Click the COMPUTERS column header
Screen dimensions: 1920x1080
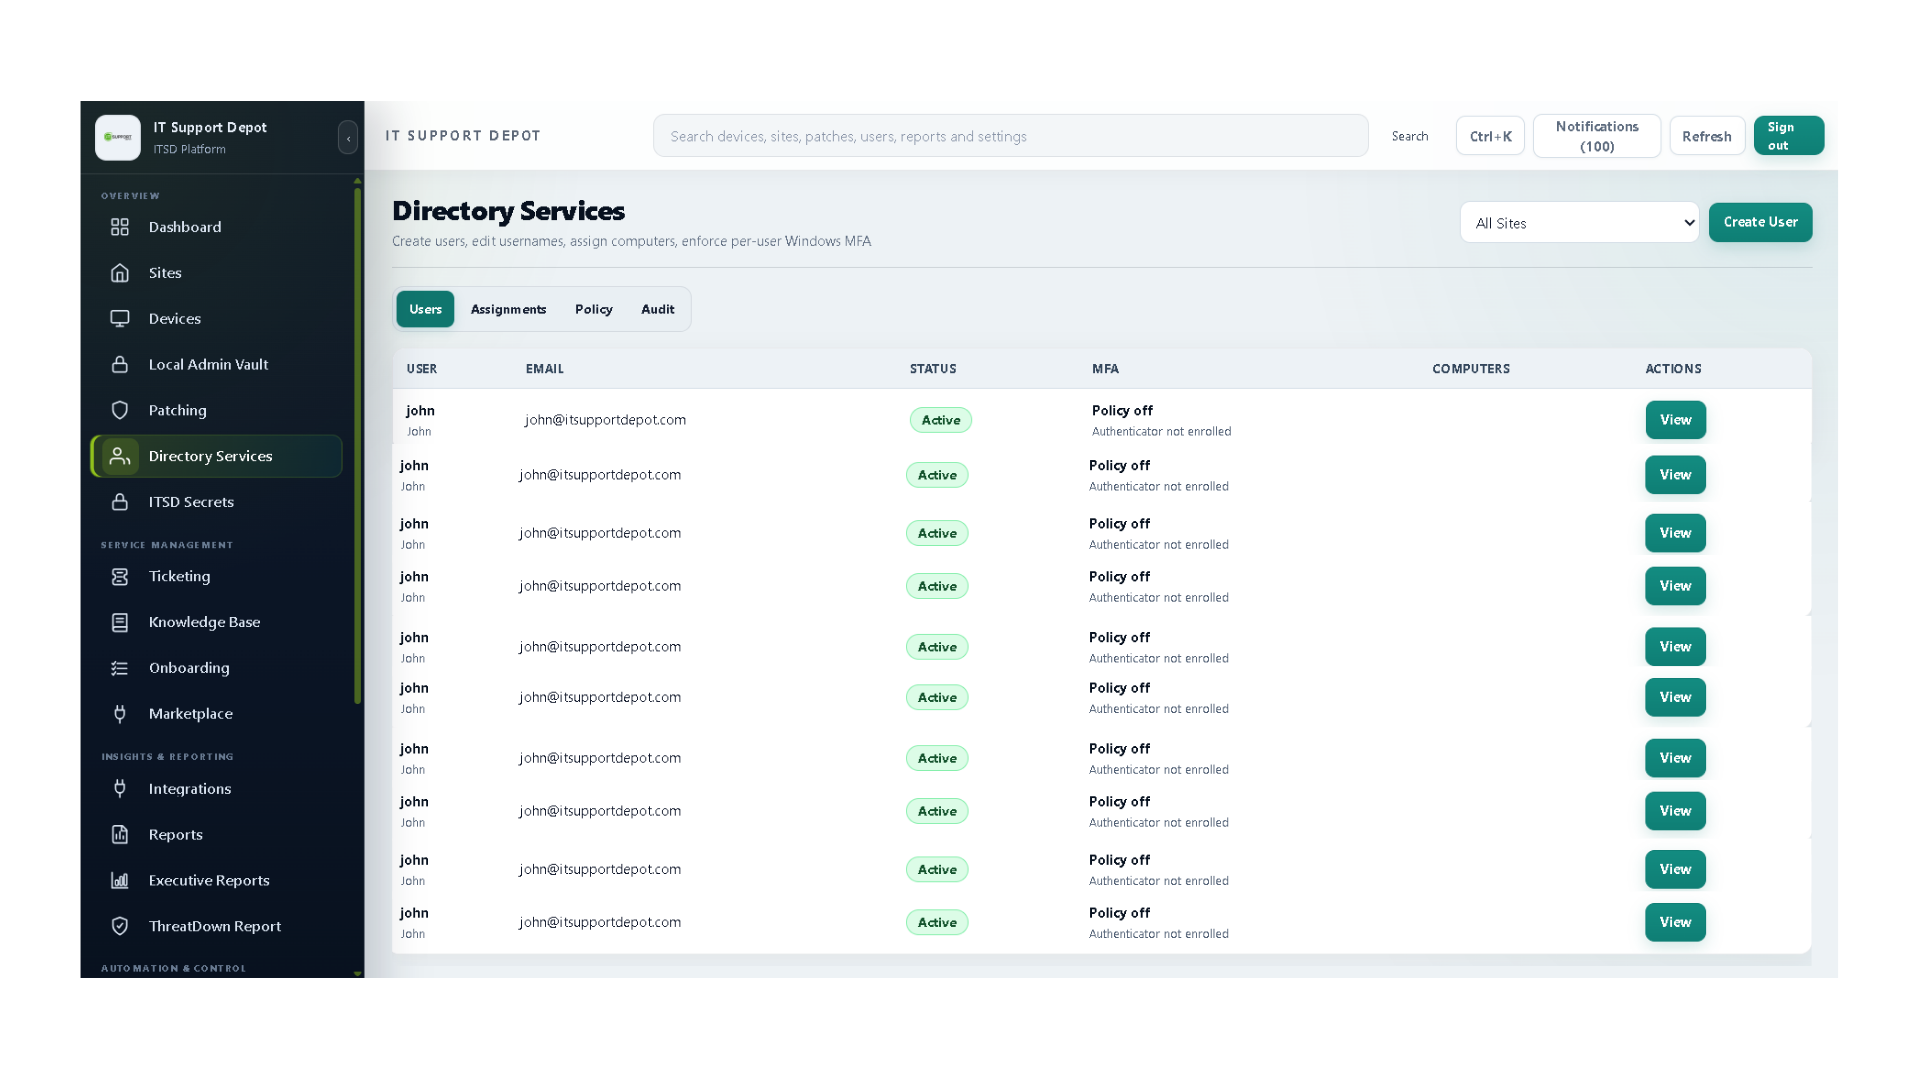(1470, 369)
